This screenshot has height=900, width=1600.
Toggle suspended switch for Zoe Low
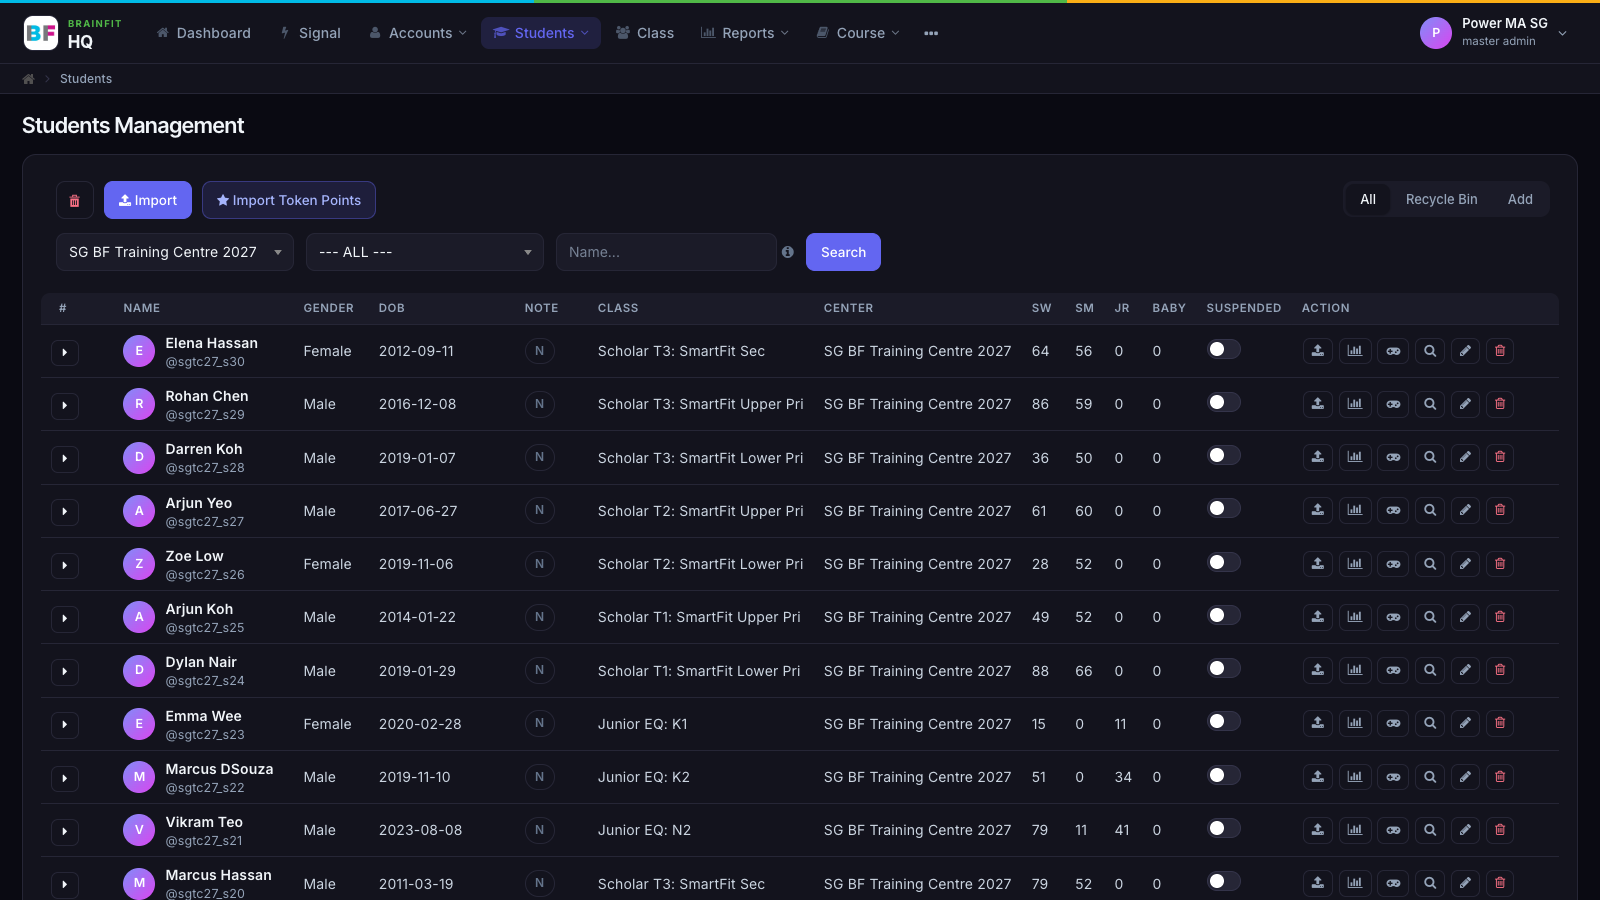tap(1223, 562)
